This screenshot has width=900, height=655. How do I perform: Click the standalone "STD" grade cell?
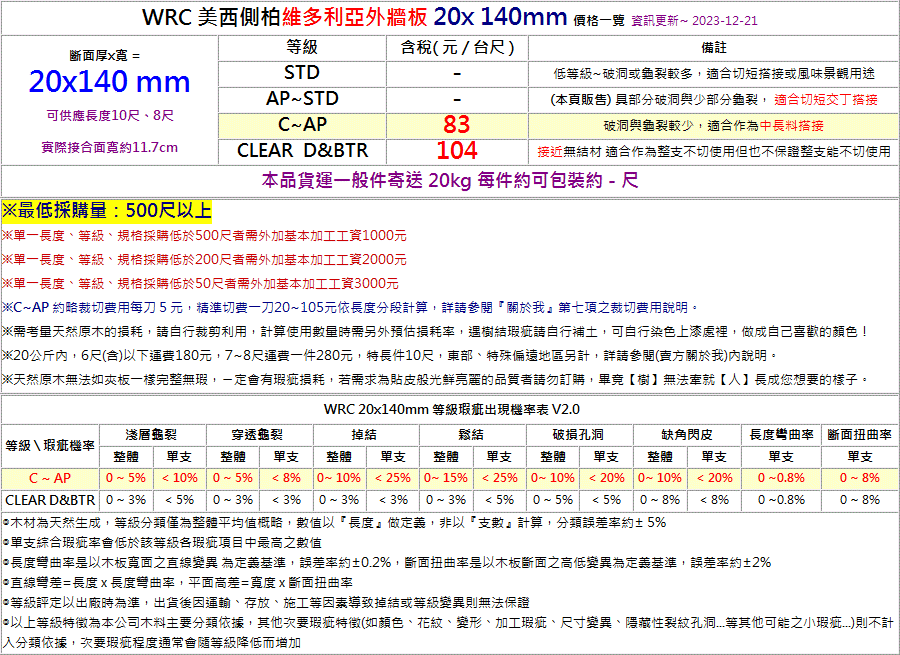pos(302,73)
